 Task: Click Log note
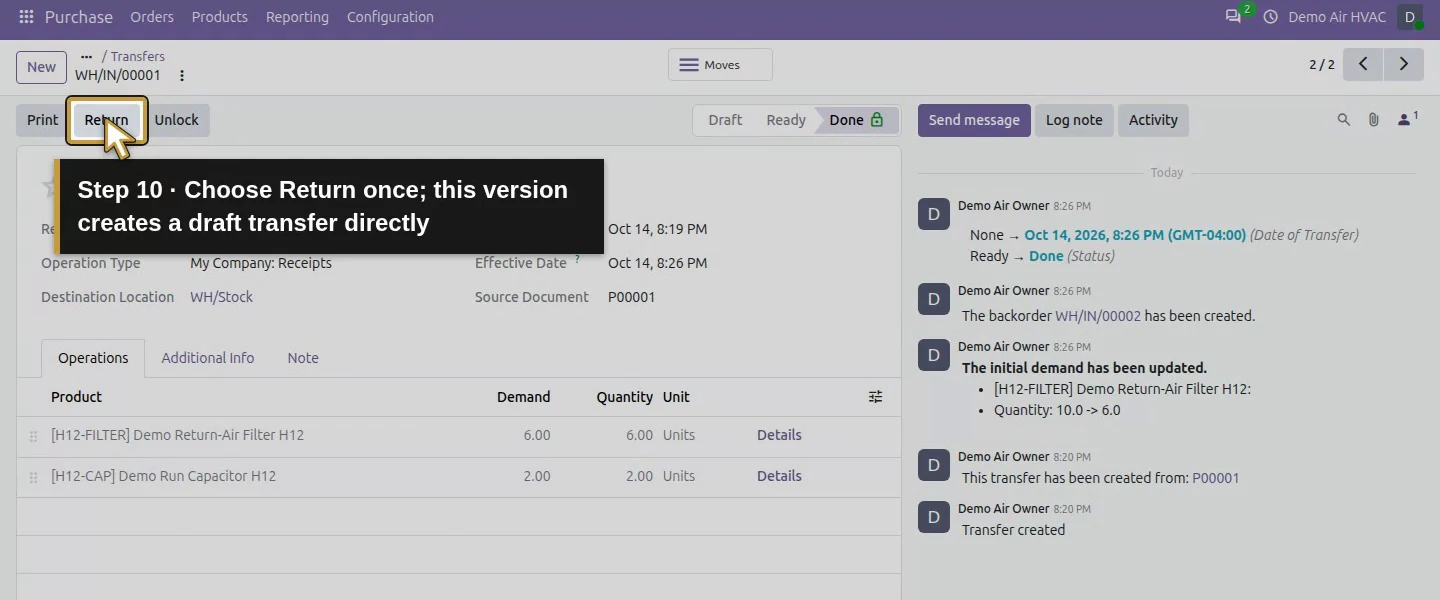click(1074, 120)
